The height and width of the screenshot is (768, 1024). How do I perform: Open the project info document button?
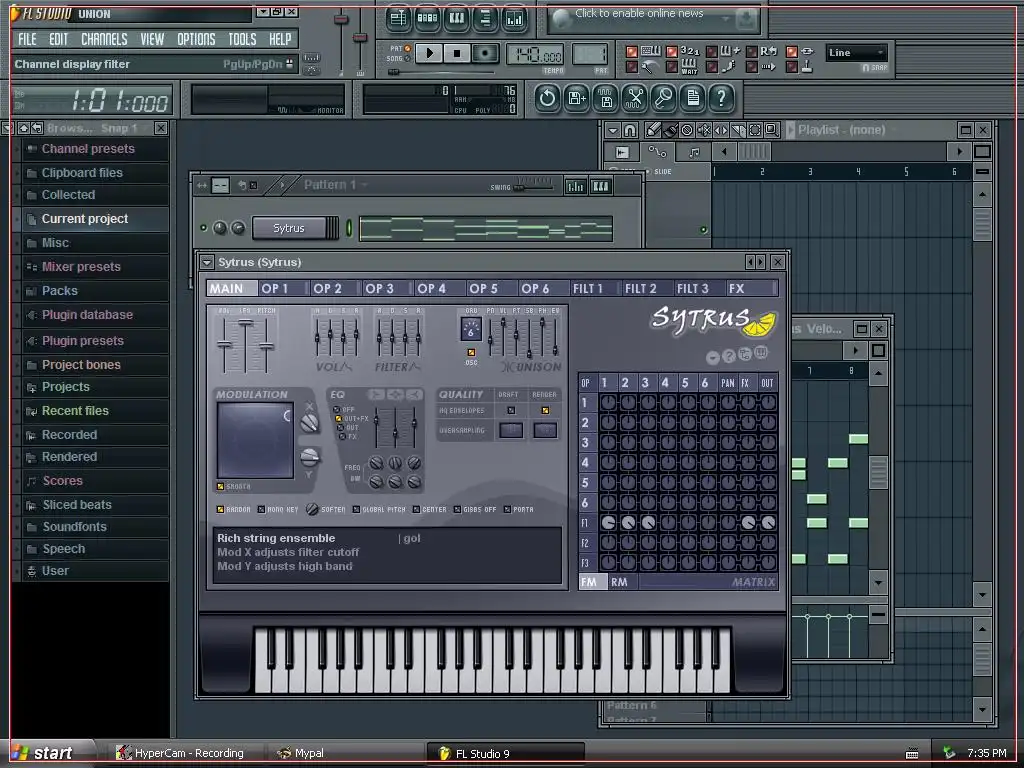tap(692, 99)
